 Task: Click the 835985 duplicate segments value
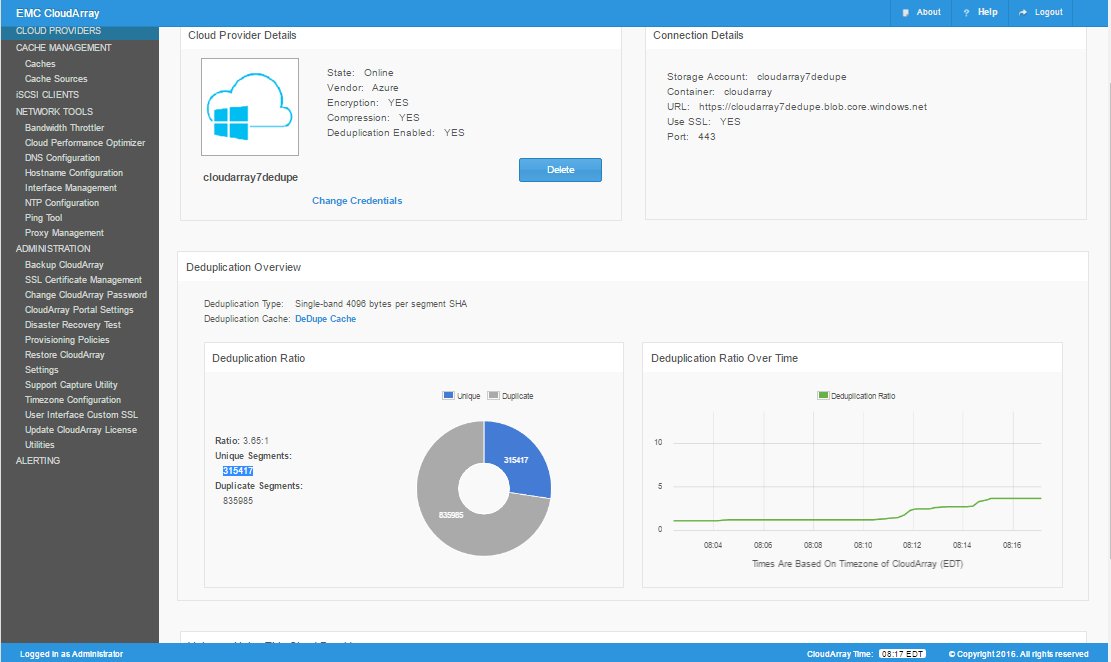coord(238,500)
